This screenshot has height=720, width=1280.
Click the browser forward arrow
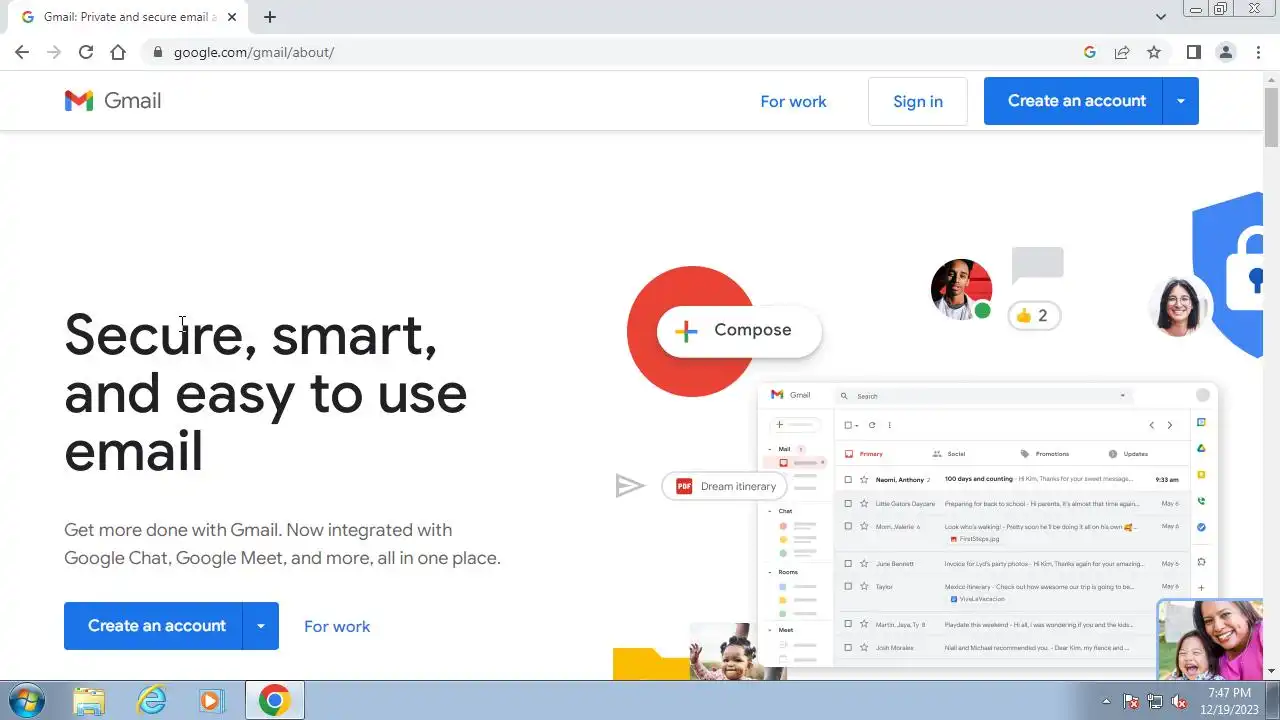[x=54, y=52]
